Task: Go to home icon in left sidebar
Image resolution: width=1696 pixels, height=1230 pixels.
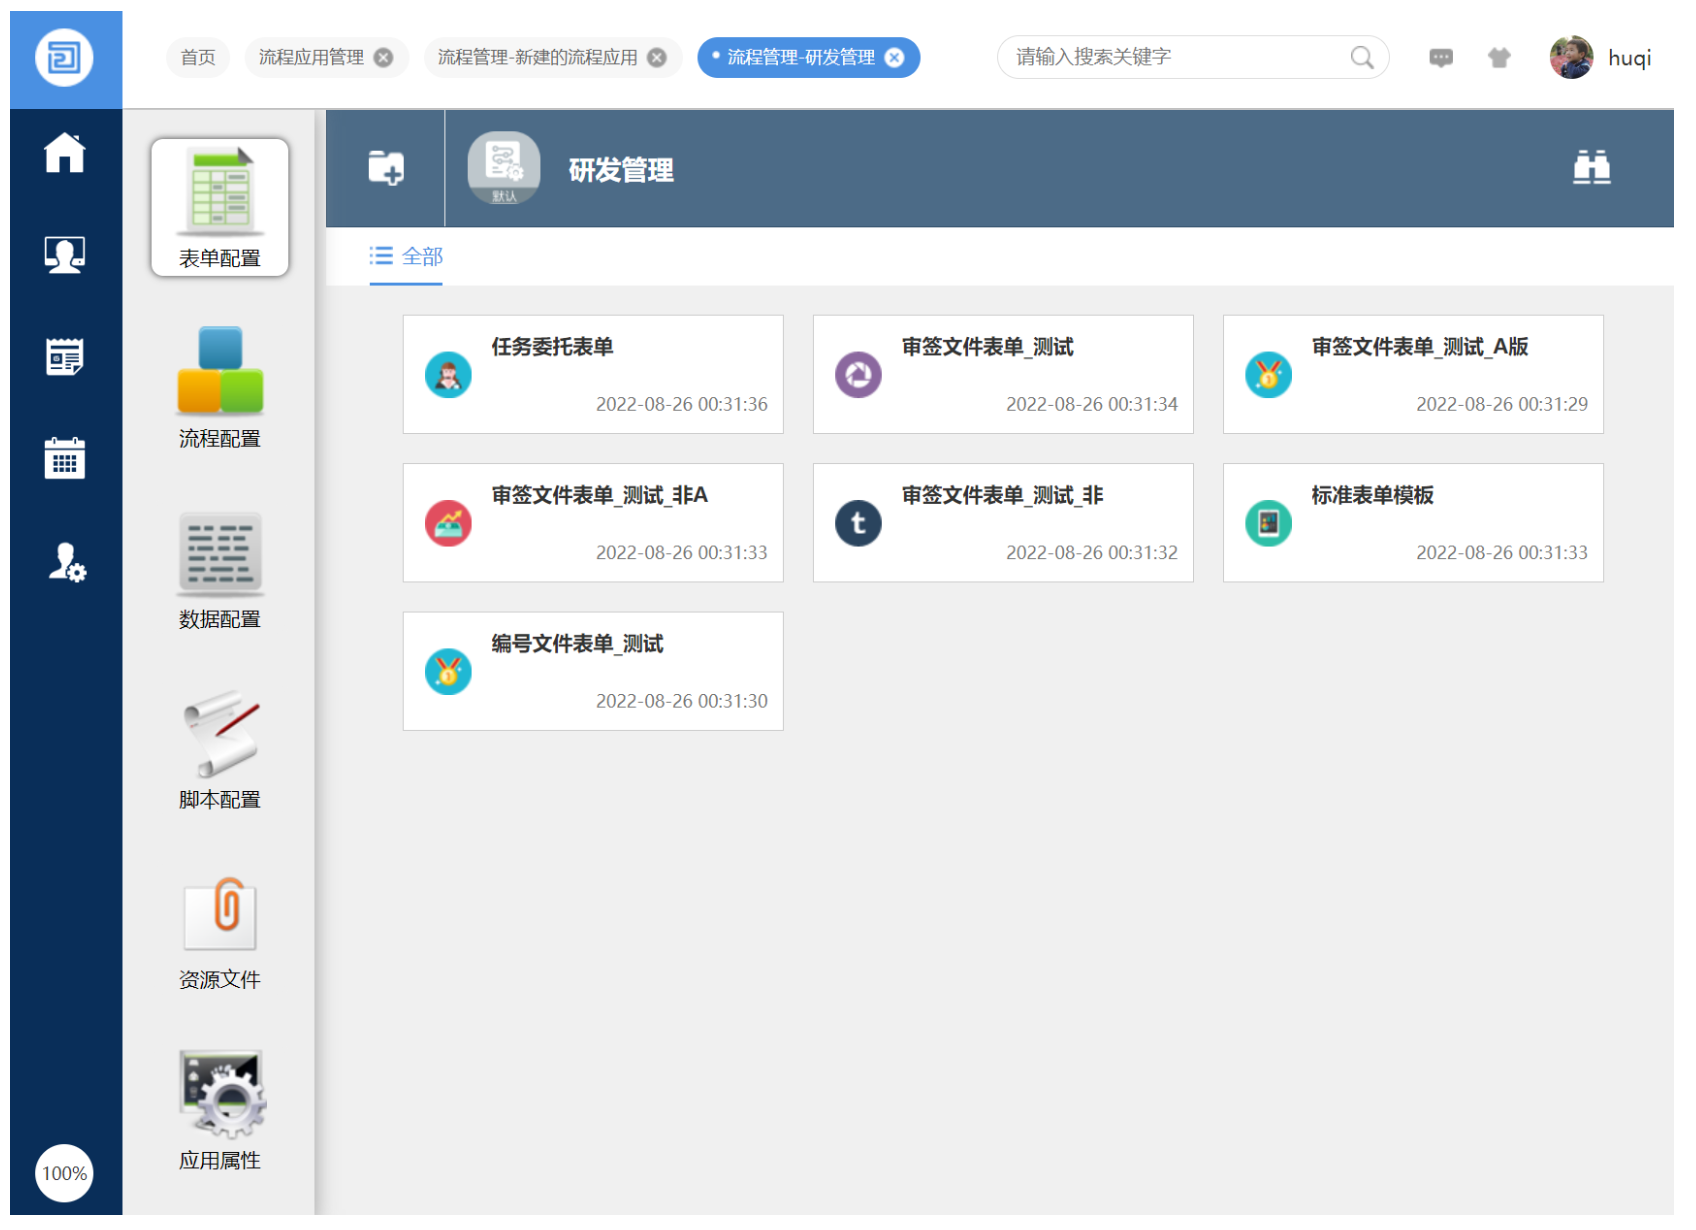Action: coord(65,153)
